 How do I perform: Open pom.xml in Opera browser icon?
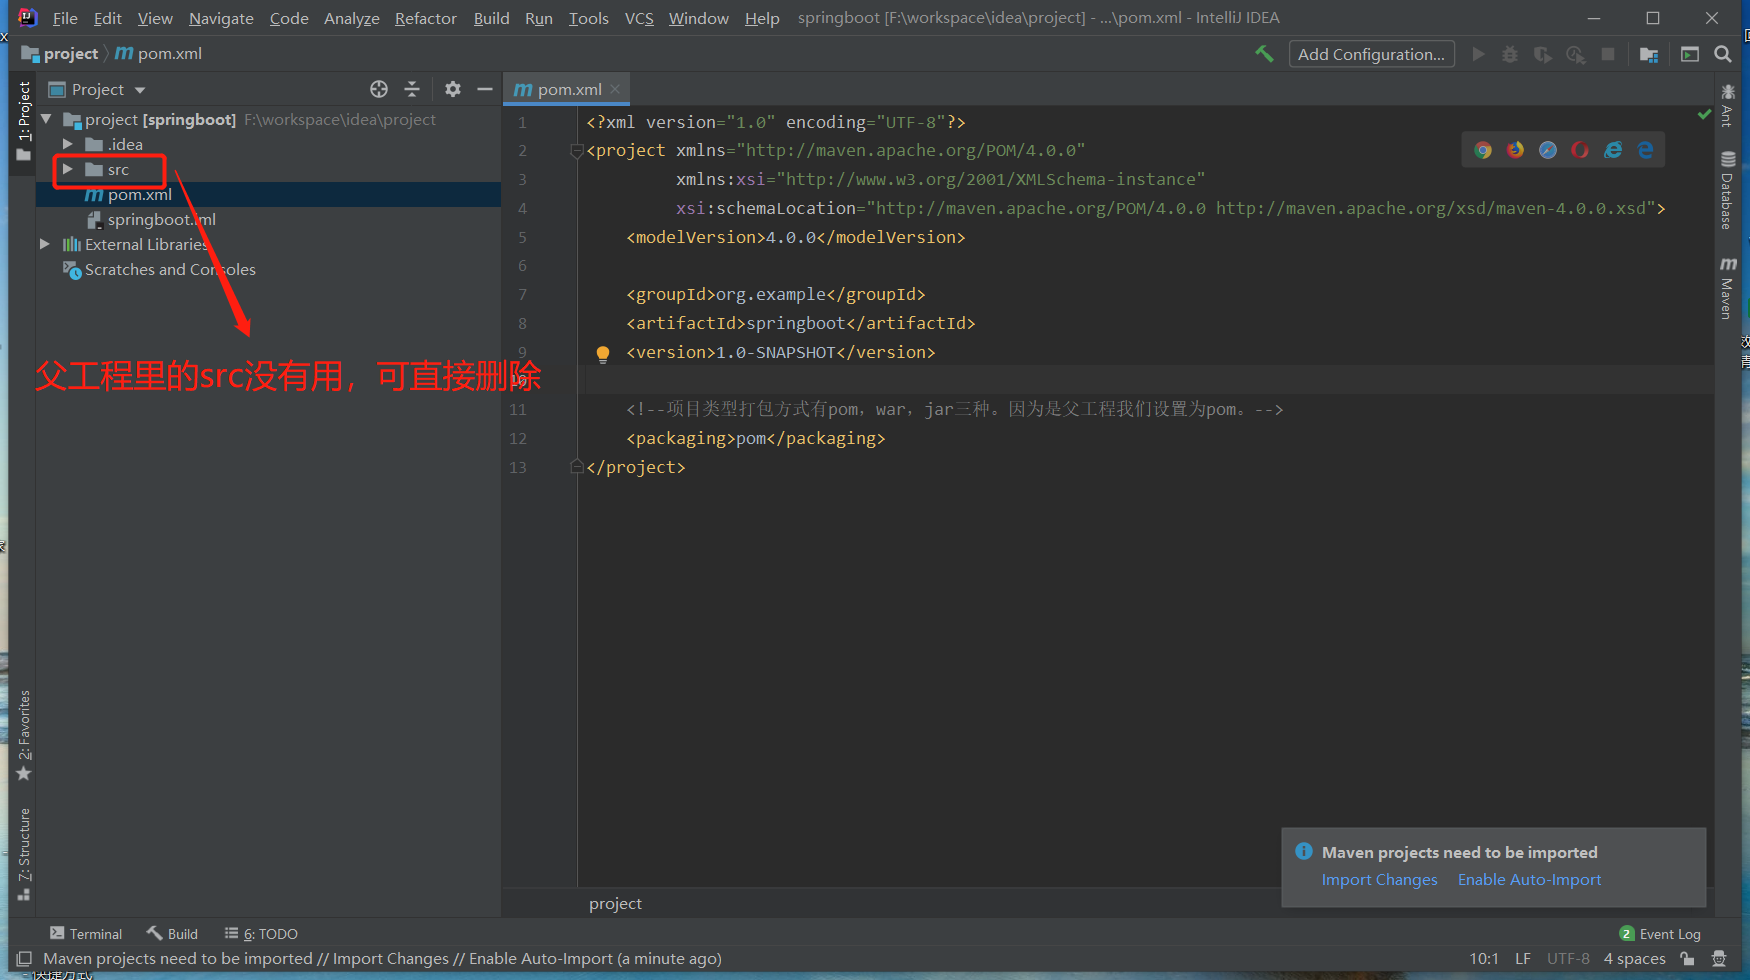tap(1580, 150)
